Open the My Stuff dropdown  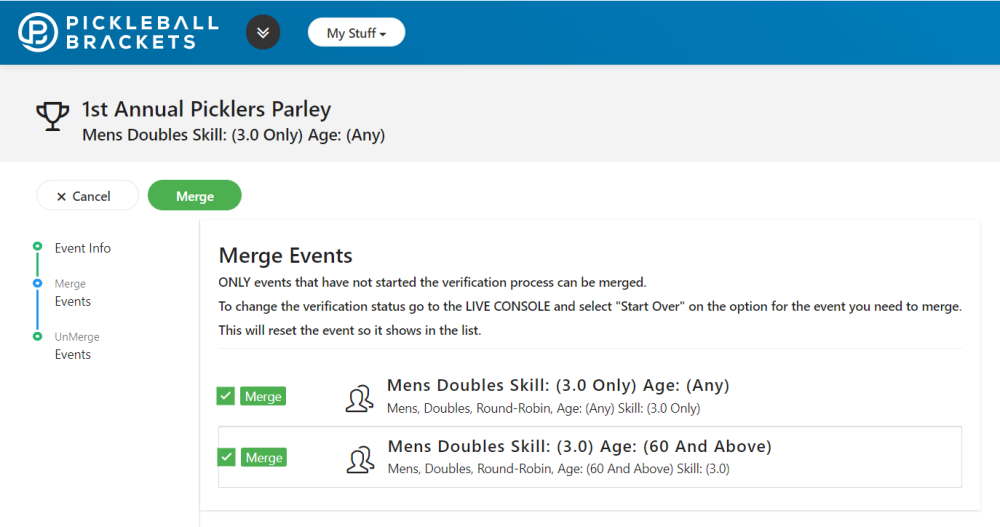[x=356, y=33]
